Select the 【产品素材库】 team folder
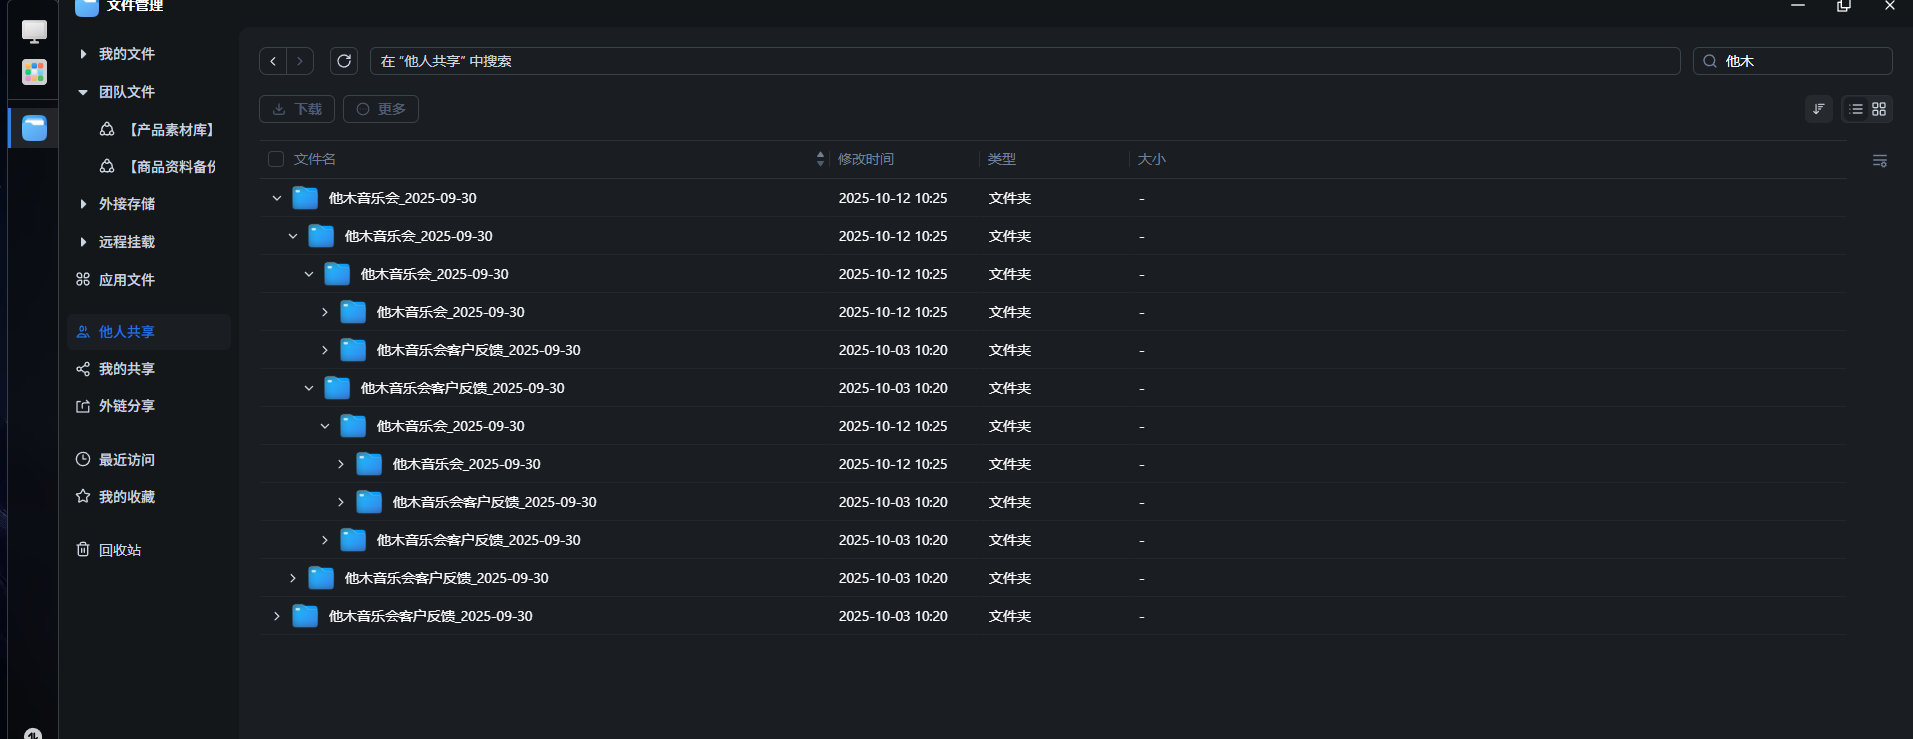Viewport: 1913px width, 739px height. click(171, 130)
